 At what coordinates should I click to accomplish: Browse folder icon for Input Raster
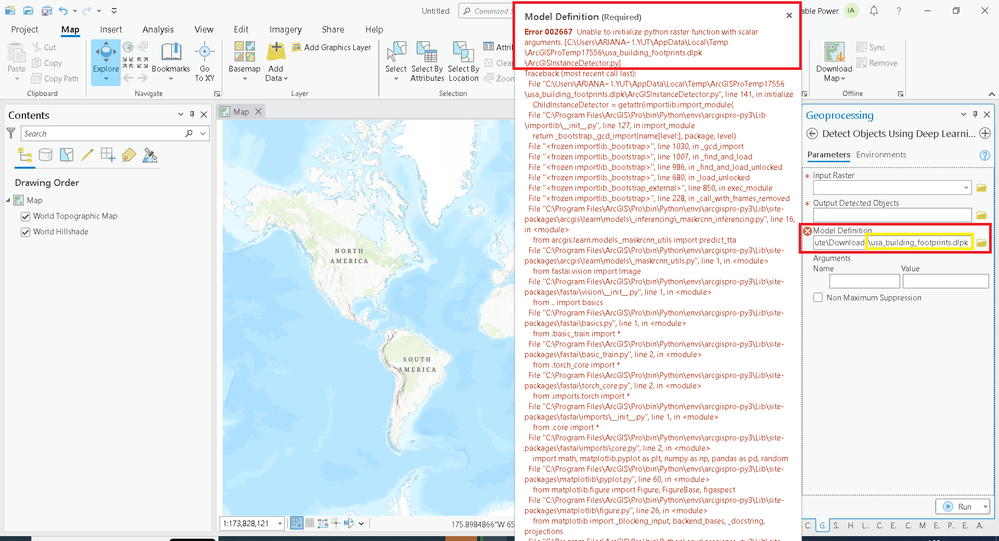pyautogui.click(x=981, y=187)
